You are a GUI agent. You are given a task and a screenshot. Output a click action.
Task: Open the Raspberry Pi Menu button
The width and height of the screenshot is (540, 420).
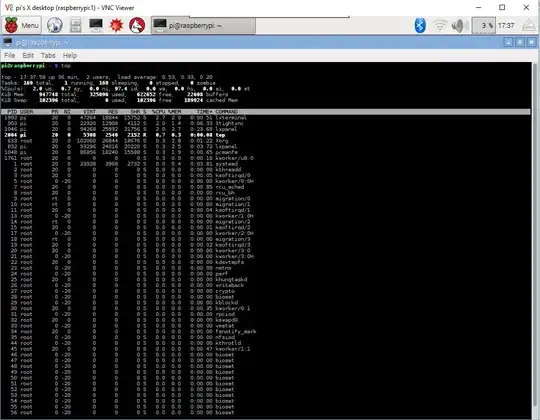tap(22, 25)
